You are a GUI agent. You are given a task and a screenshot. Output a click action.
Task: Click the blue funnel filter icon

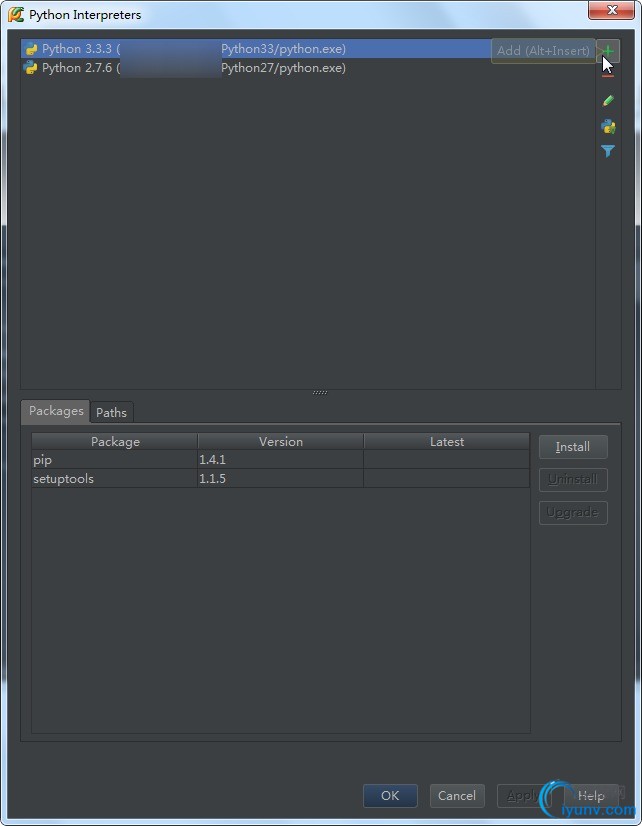pyautogui.click(x=608, y=151)
